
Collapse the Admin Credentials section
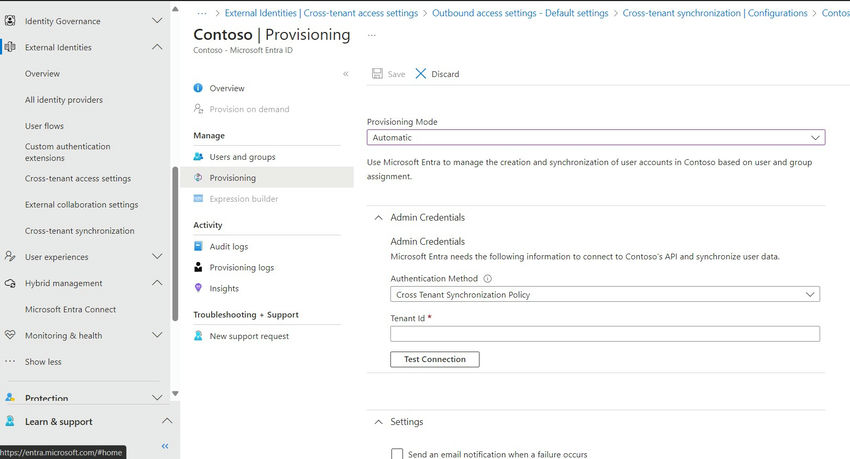(x=378, y=217)
